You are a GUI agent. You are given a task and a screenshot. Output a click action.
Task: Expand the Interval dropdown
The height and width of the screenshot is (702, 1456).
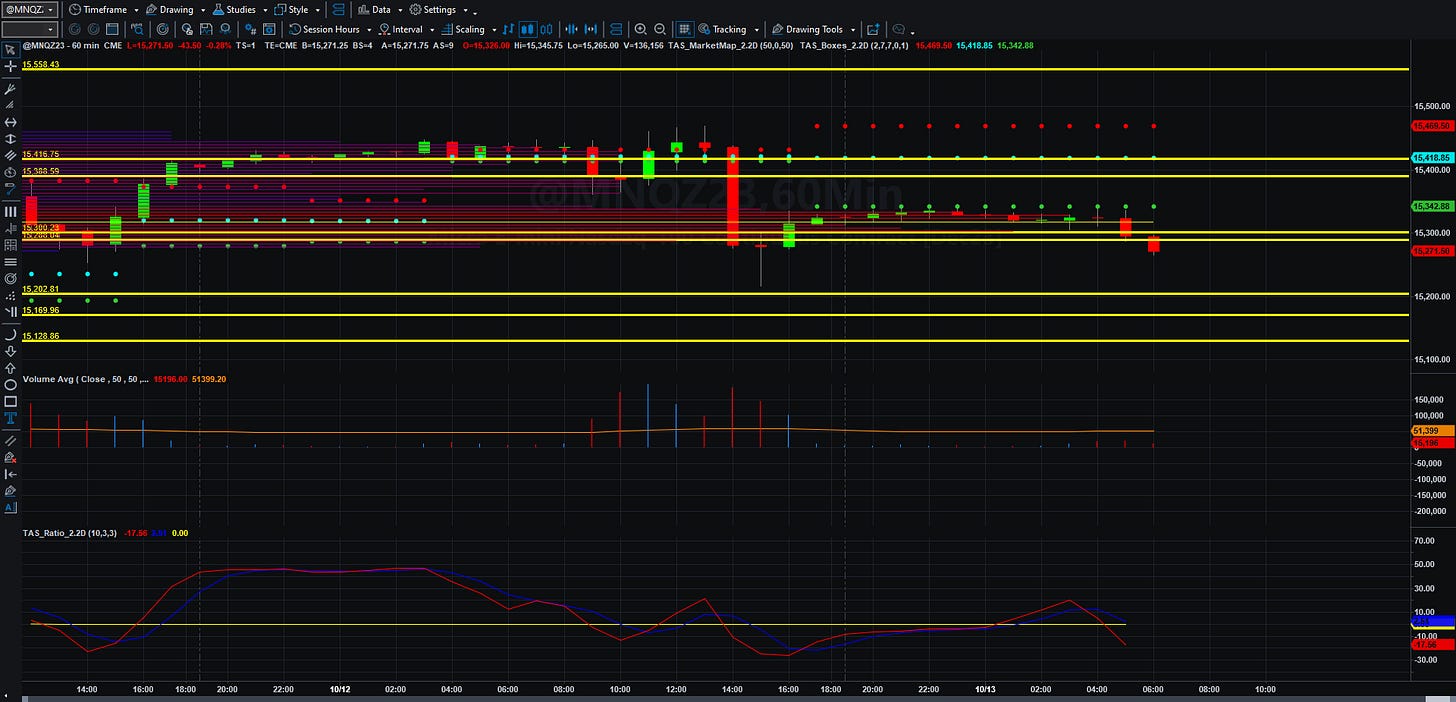[x=405, y=29]
